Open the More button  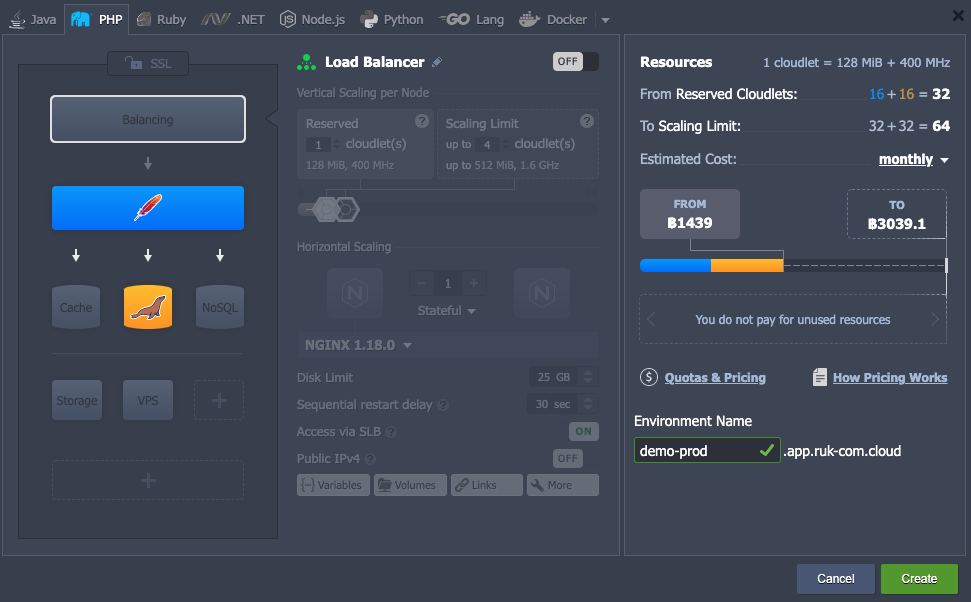563,485
